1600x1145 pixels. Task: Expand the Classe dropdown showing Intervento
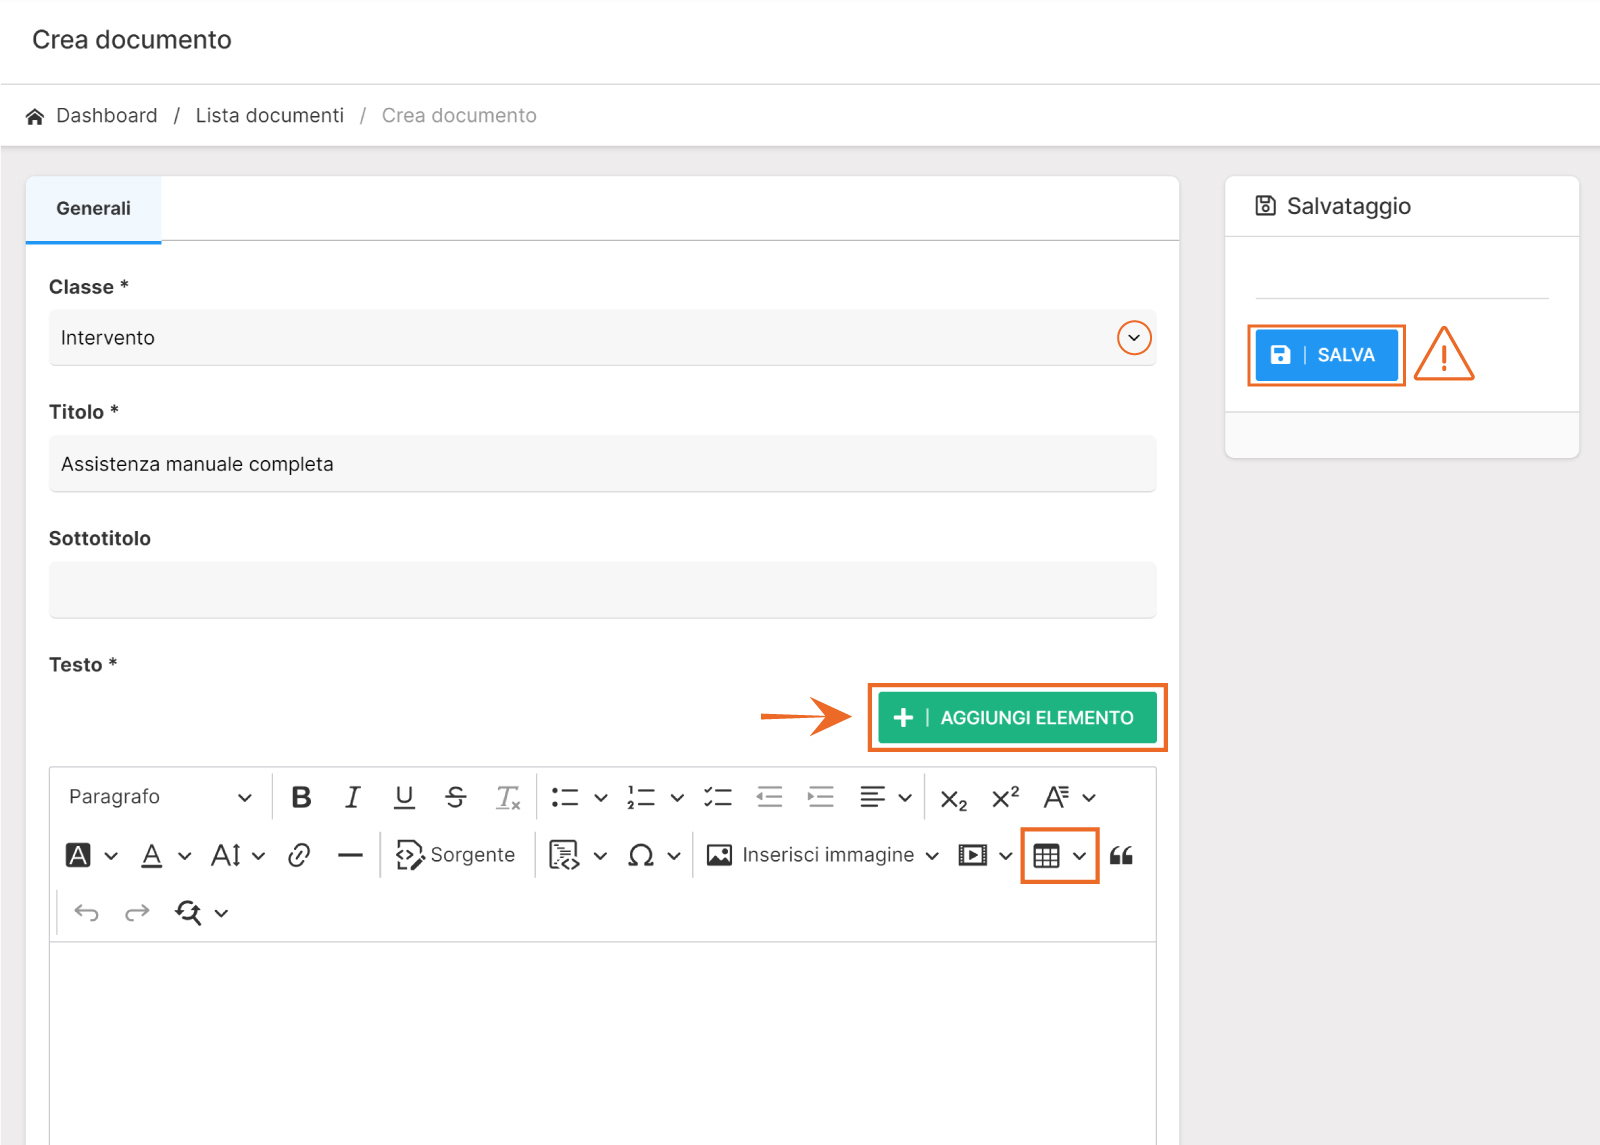[1134, 338]
